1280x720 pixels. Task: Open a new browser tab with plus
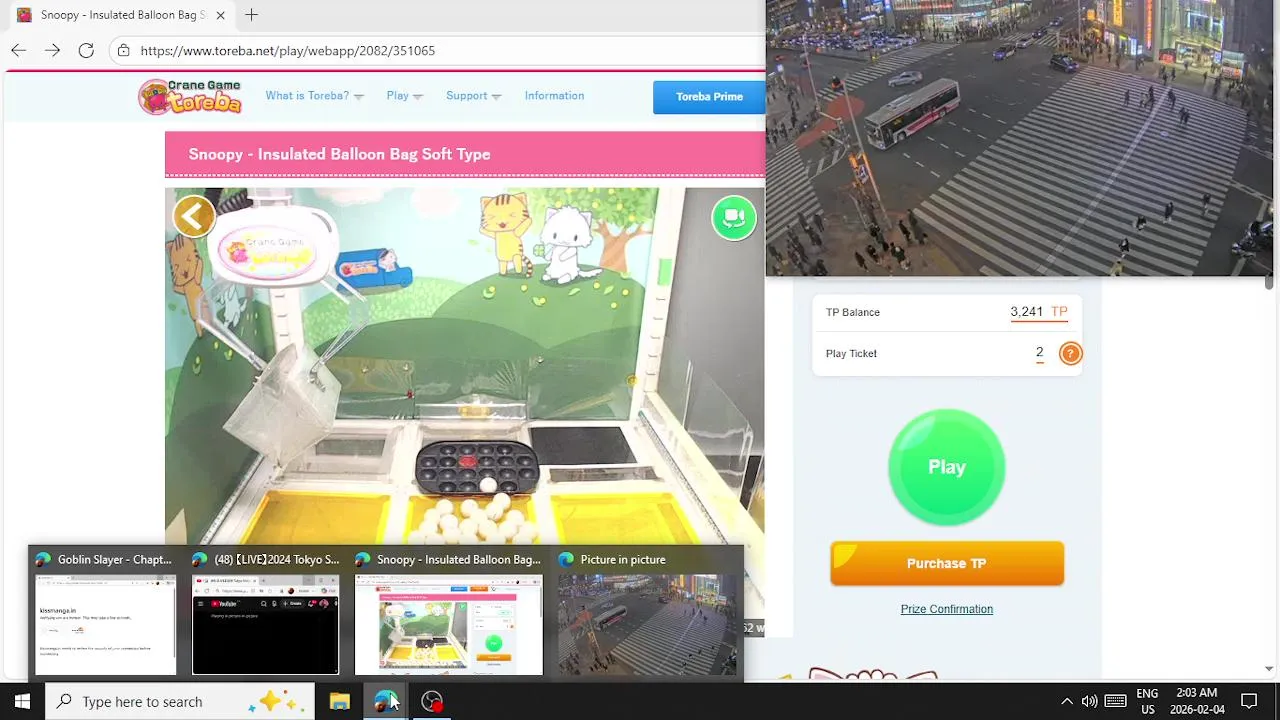[x=251, y=15]
